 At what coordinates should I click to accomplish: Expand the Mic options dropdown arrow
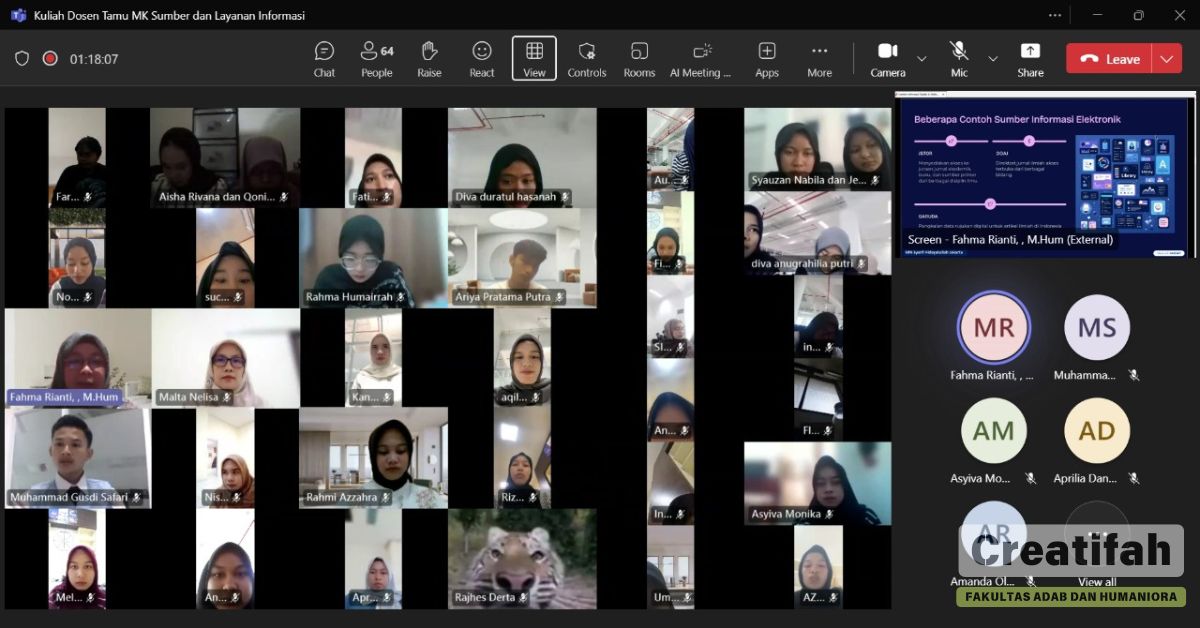tap(993, 59)
